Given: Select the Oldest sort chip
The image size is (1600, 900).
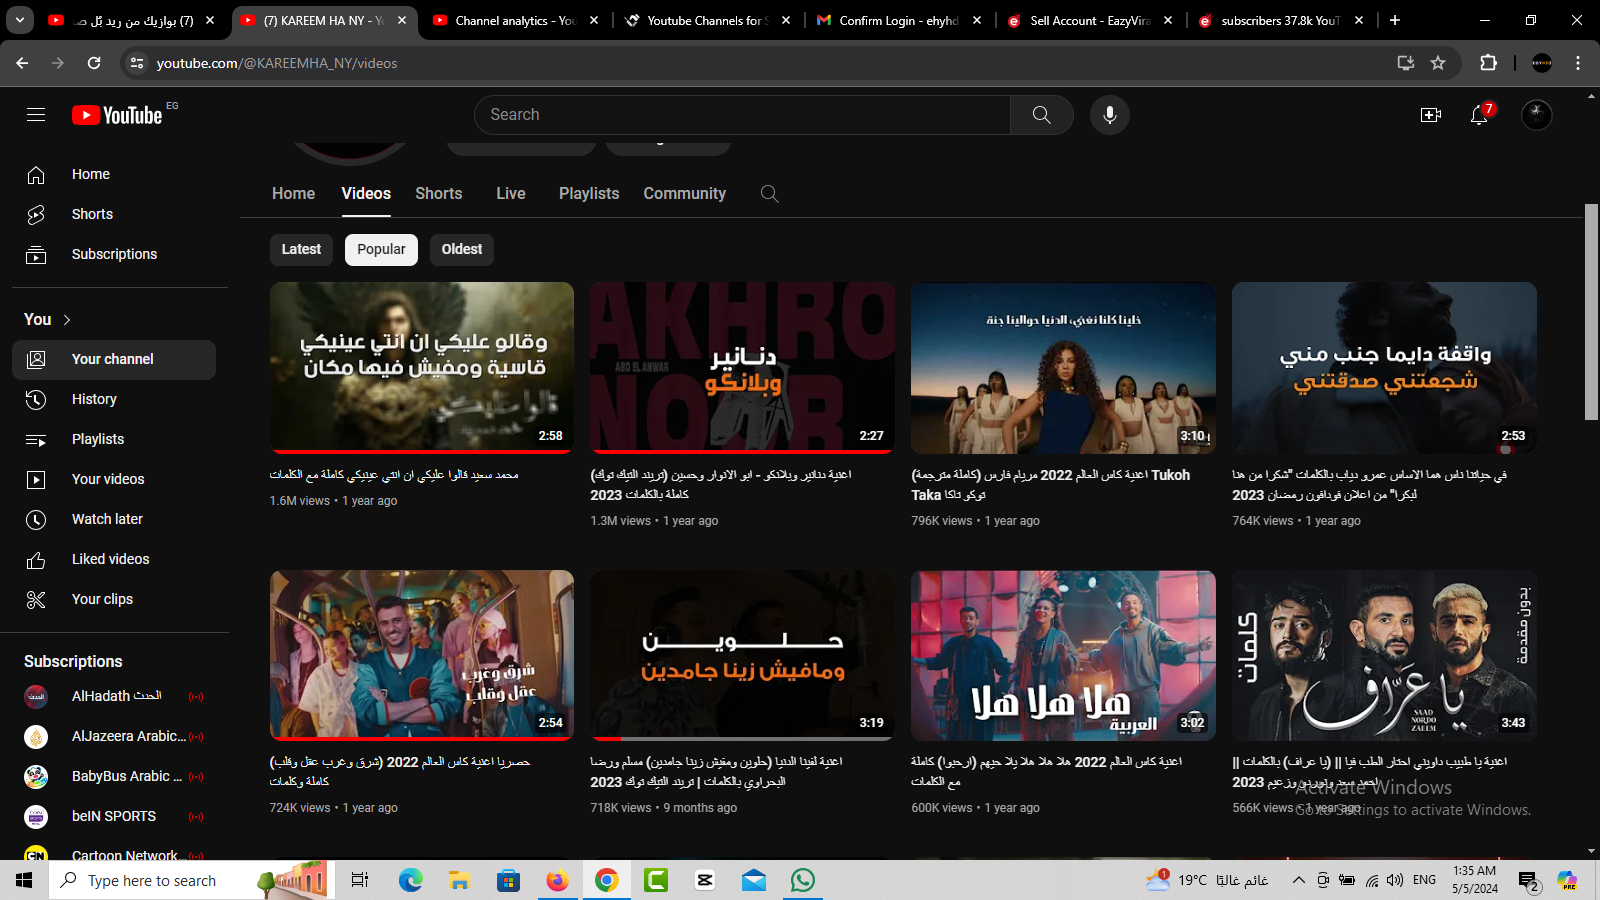Looking at the screenshot, I should point(461,249).
